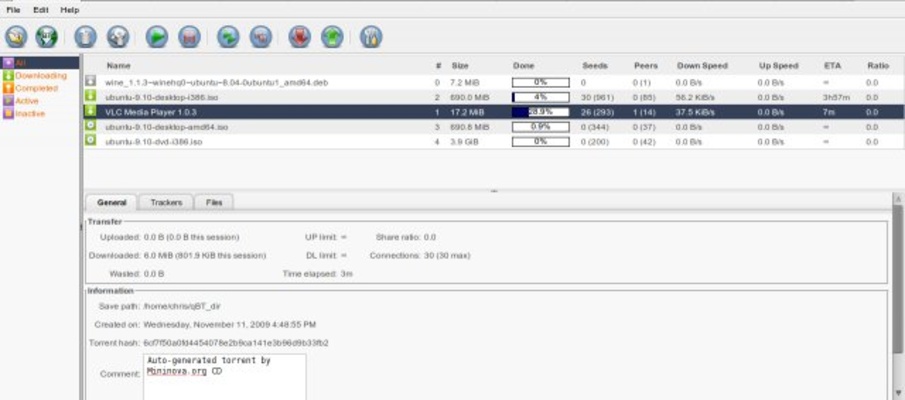
Task: Click the 56.2 KiB/s down speed cell
Action: pos(695,98)
